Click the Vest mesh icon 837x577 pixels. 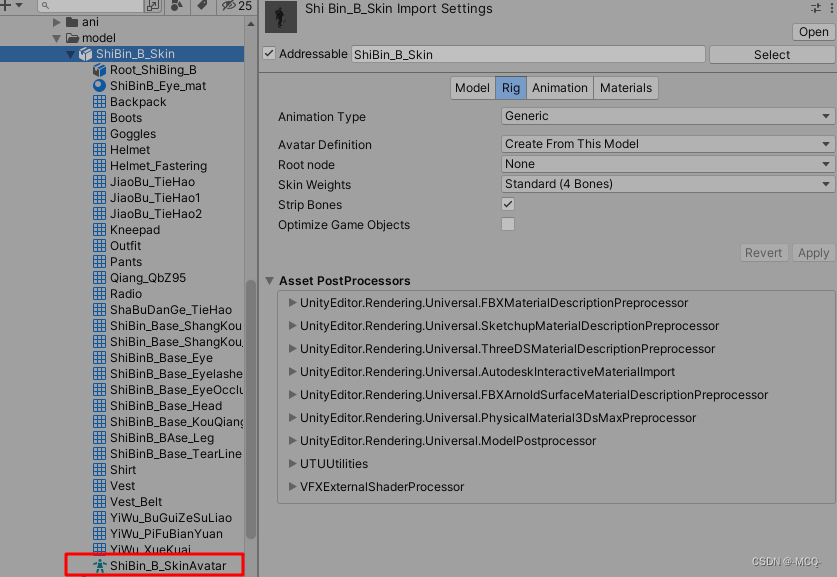pyautogui.click(x=99, y=486)
